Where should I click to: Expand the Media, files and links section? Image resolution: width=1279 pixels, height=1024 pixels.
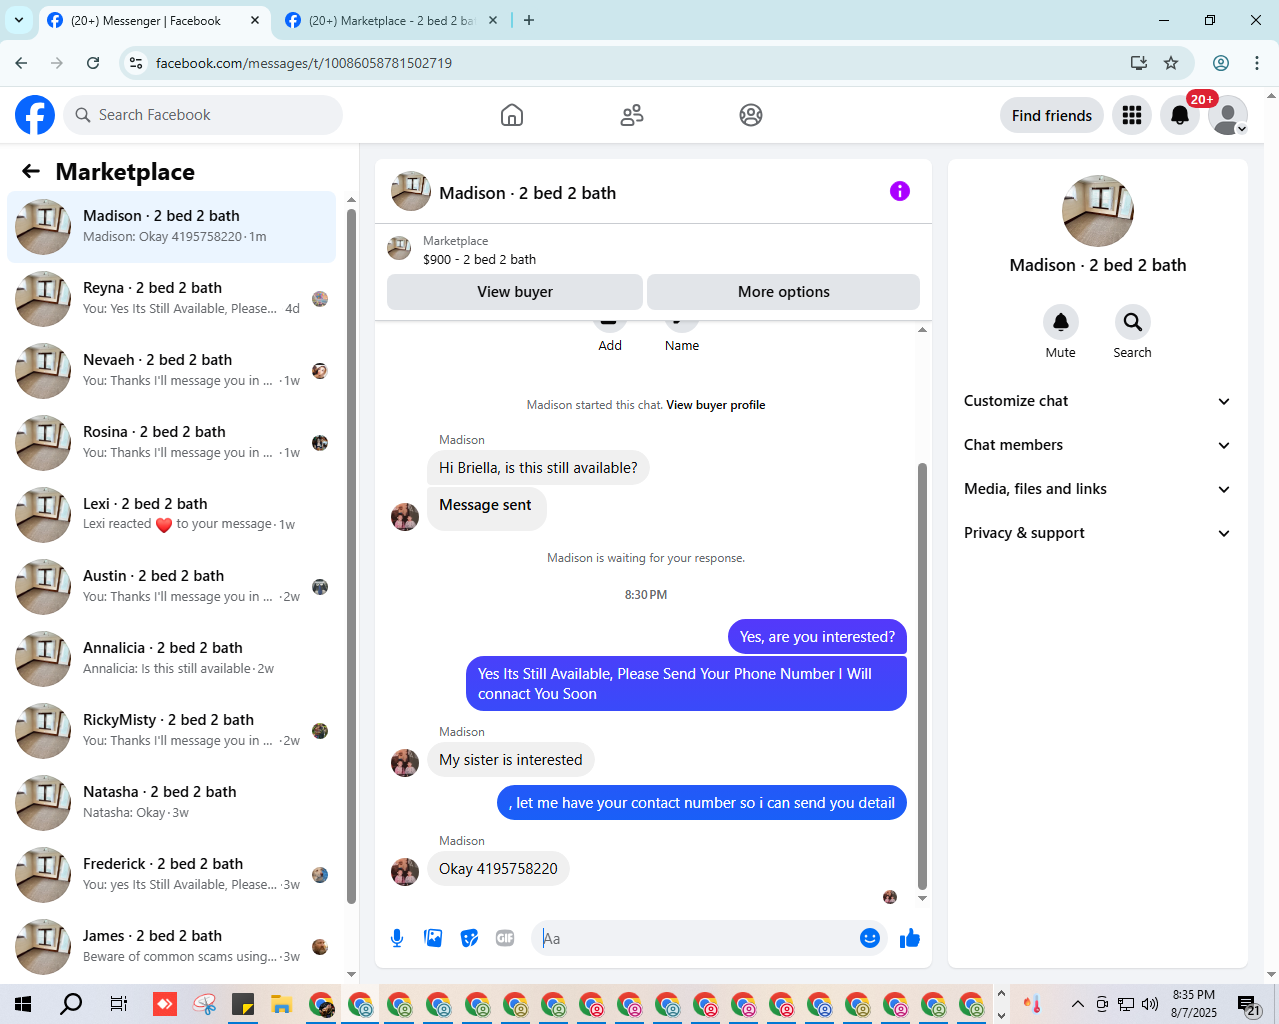[x=1098, y=489]
